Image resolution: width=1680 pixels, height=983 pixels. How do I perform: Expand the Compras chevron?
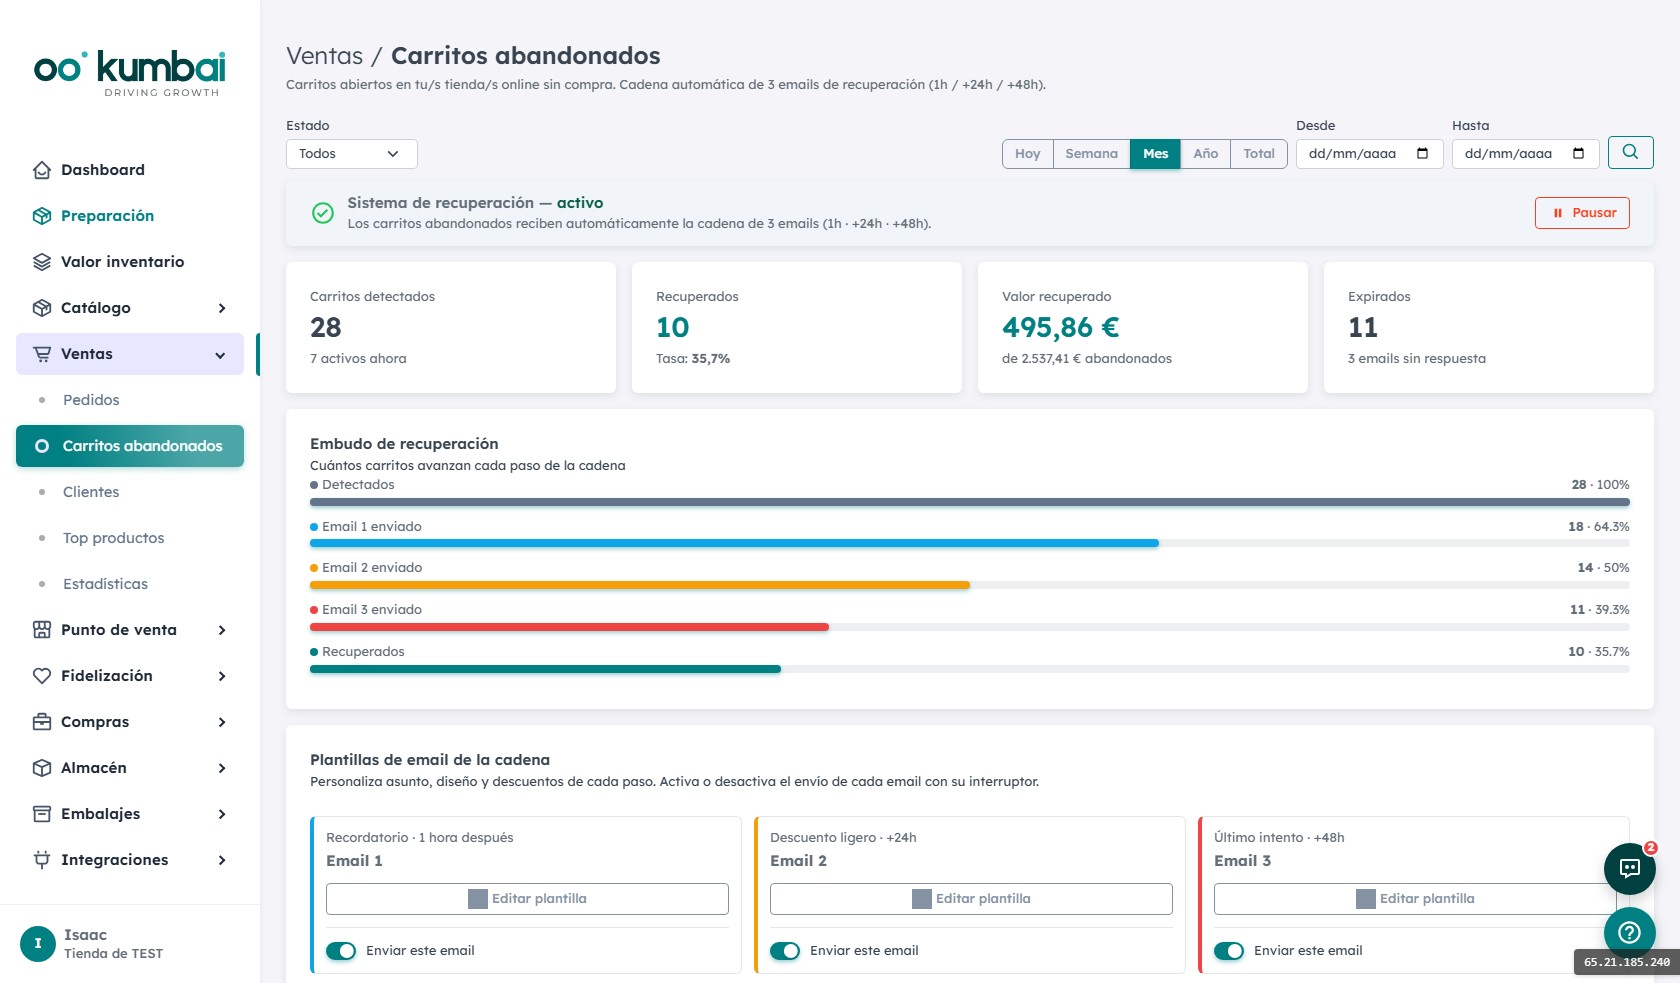click(x=222, y=722)
